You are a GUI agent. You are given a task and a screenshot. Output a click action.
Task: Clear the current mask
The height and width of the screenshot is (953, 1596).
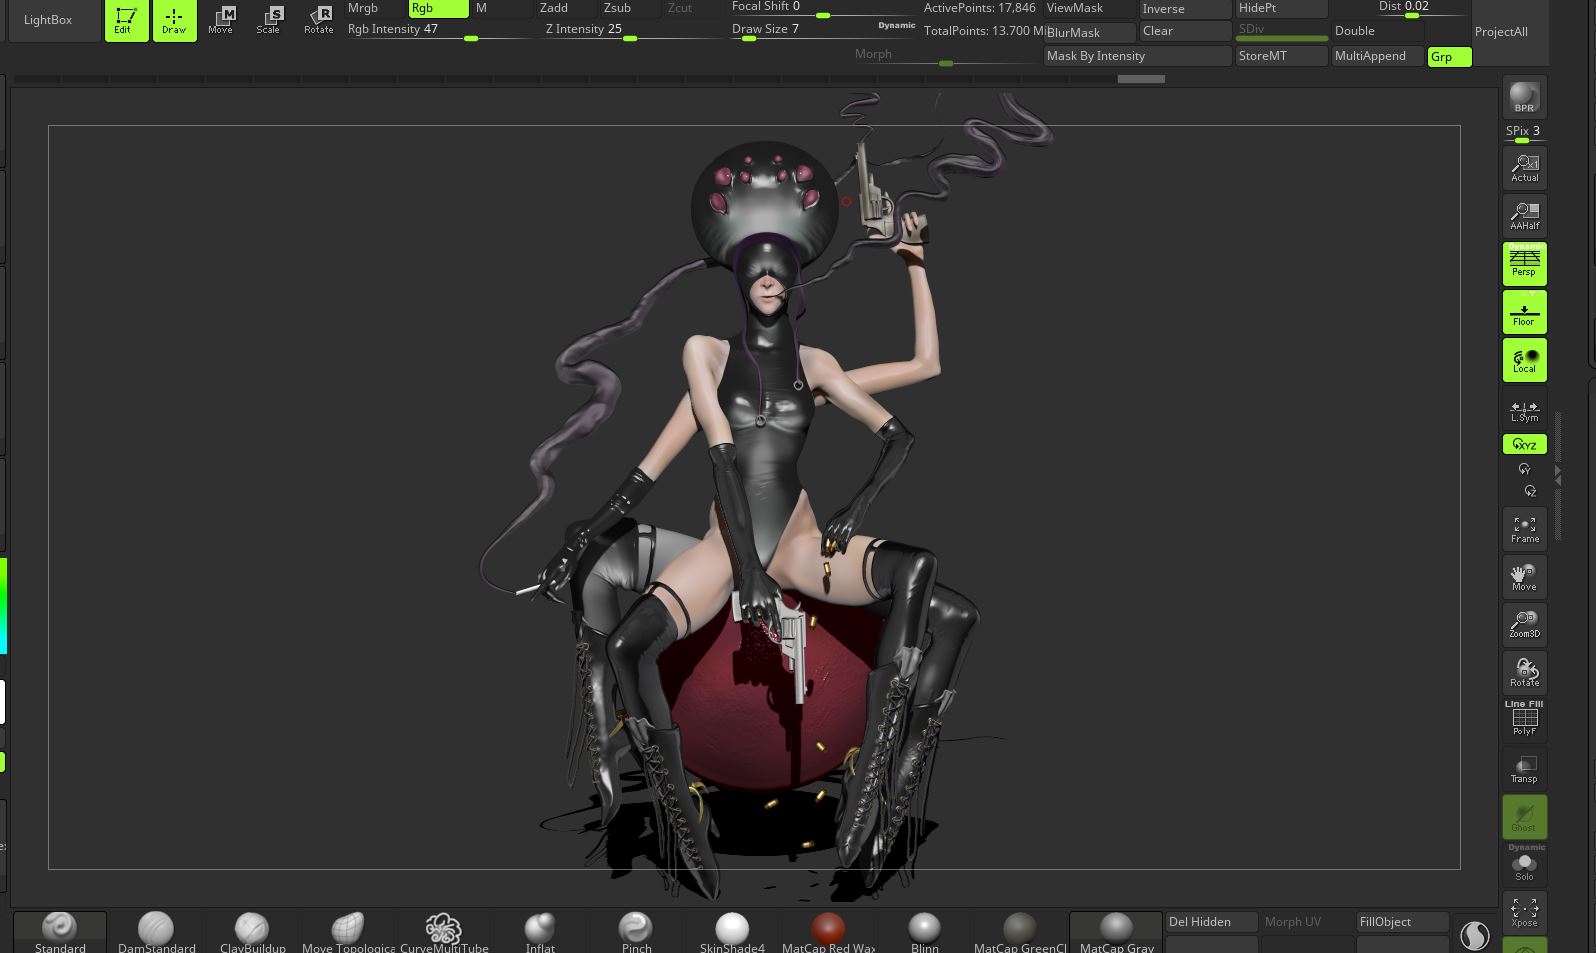(x=1185, y=32)
